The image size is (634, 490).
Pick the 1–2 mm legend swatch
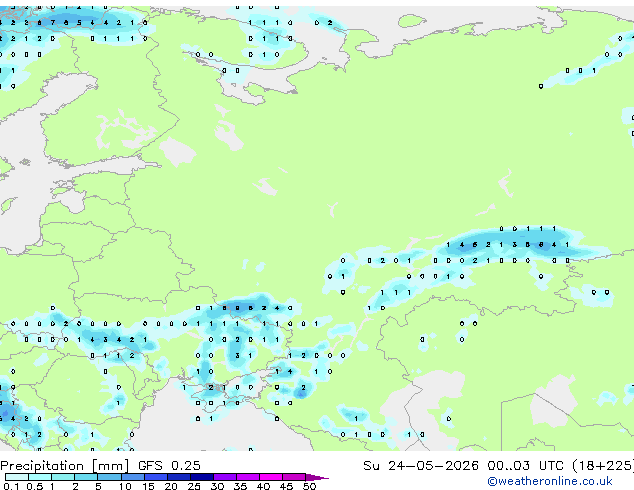pyautogui.click(x=63, y=477)
